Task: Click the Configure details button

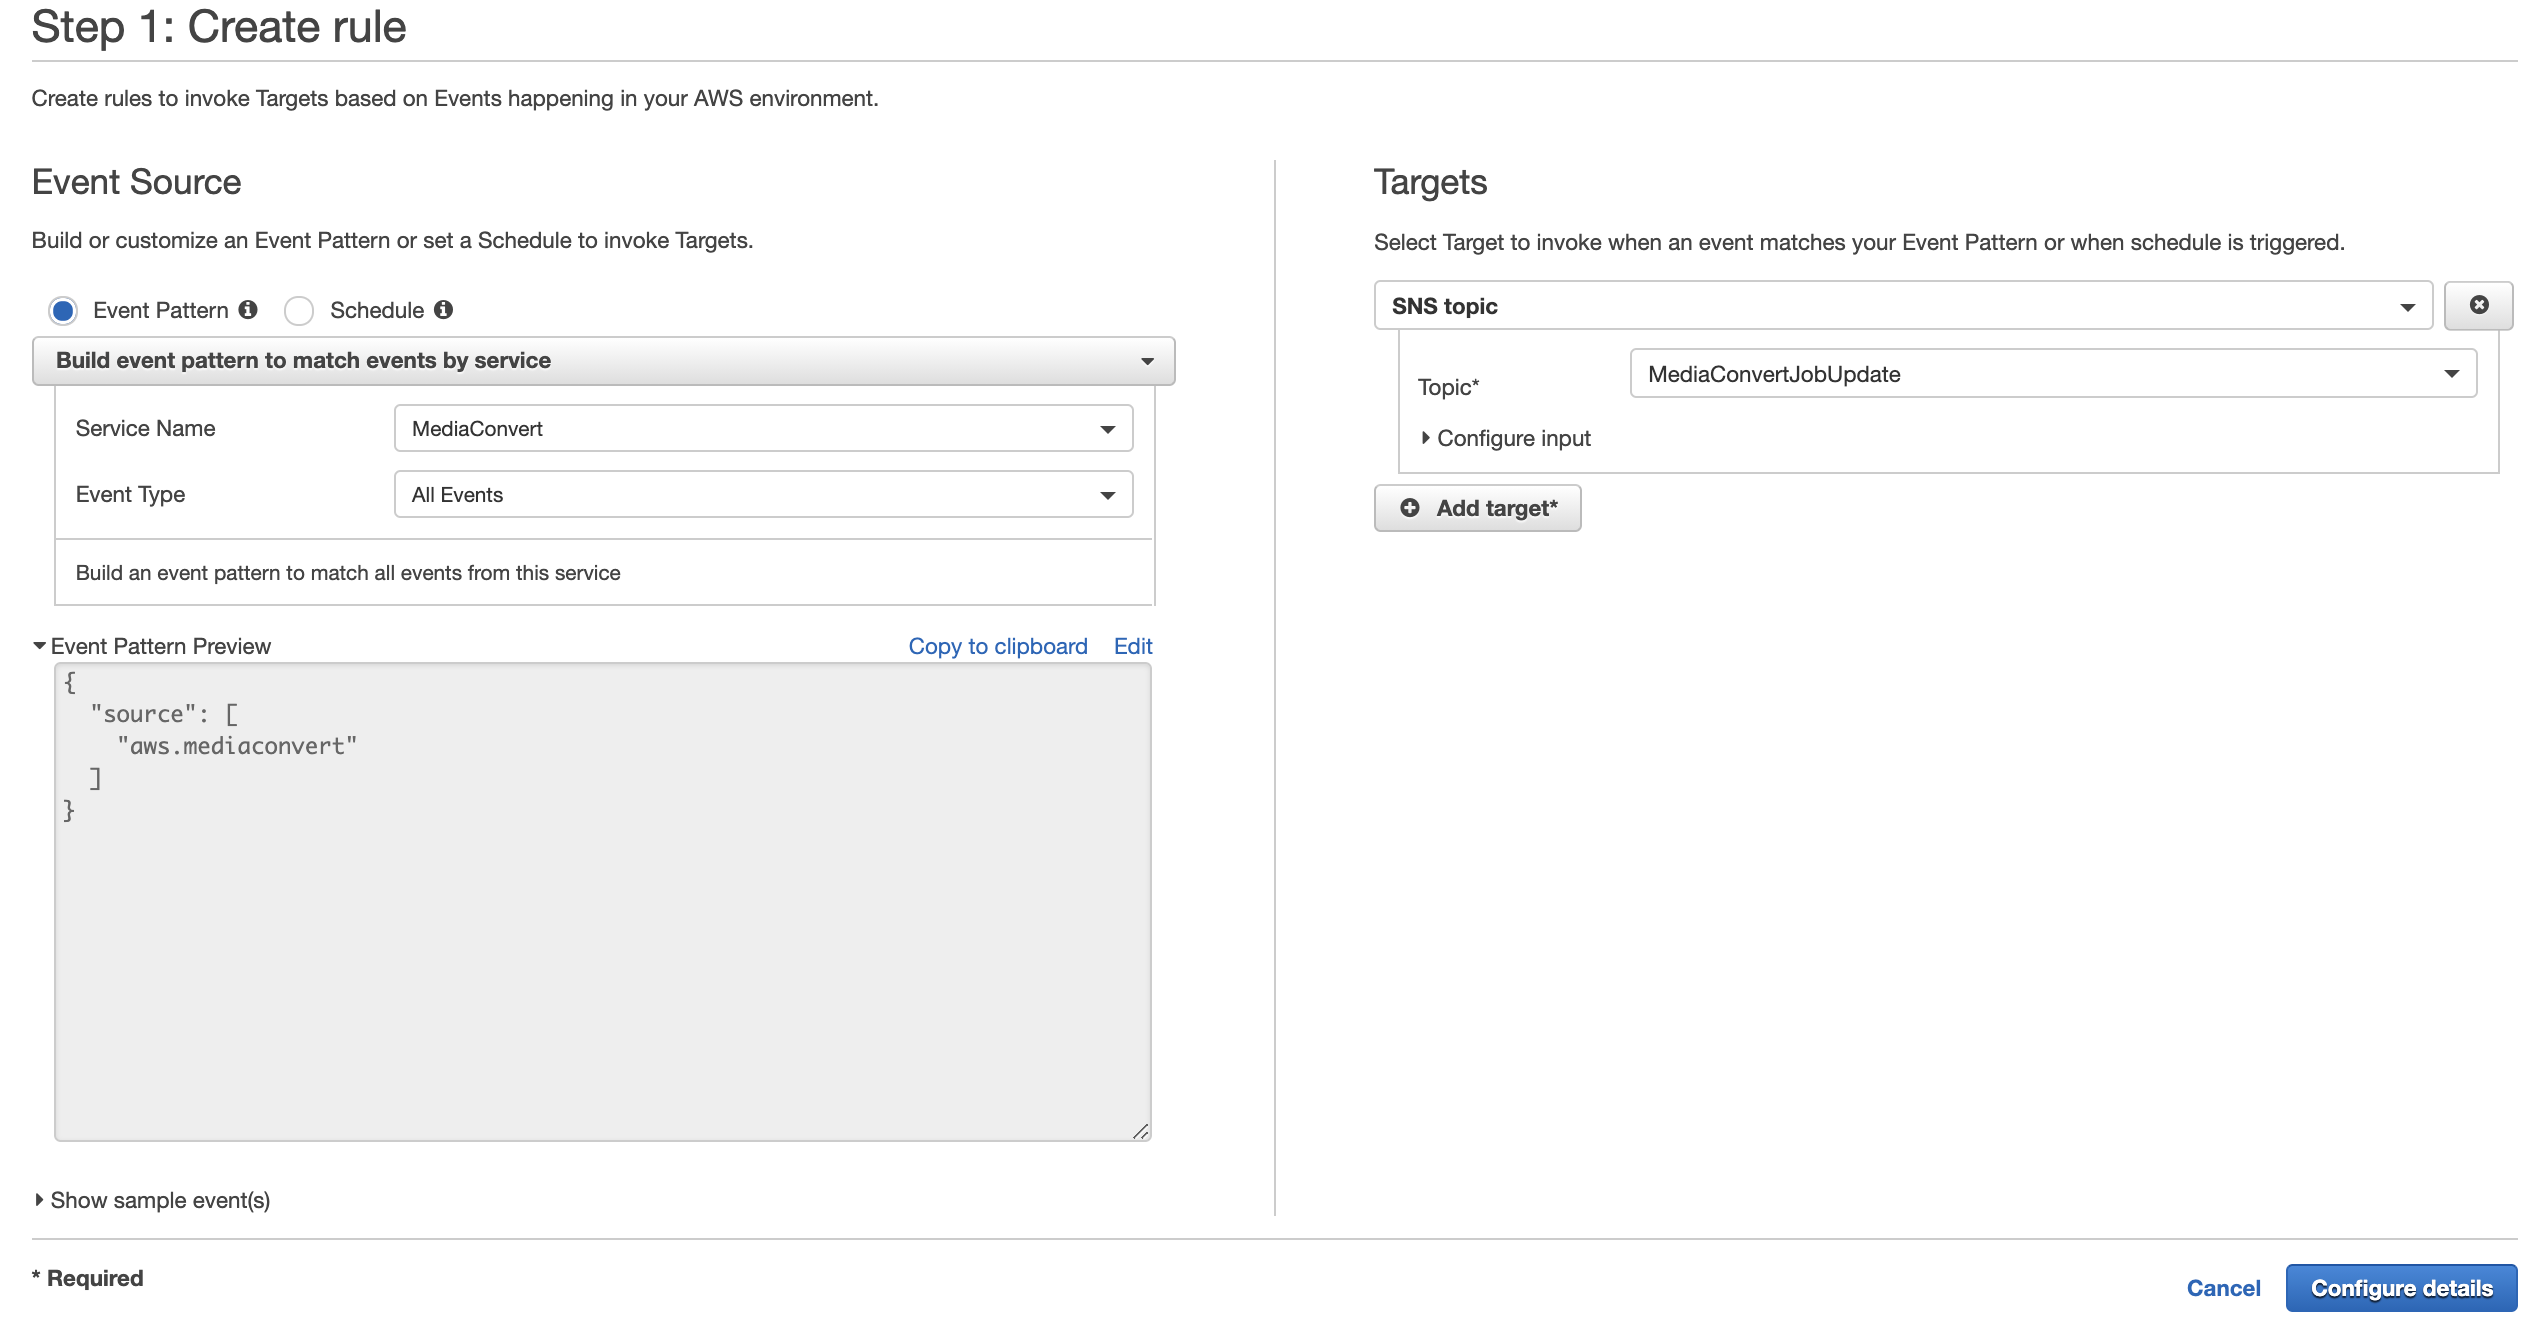Action: coord(2400,1288)
